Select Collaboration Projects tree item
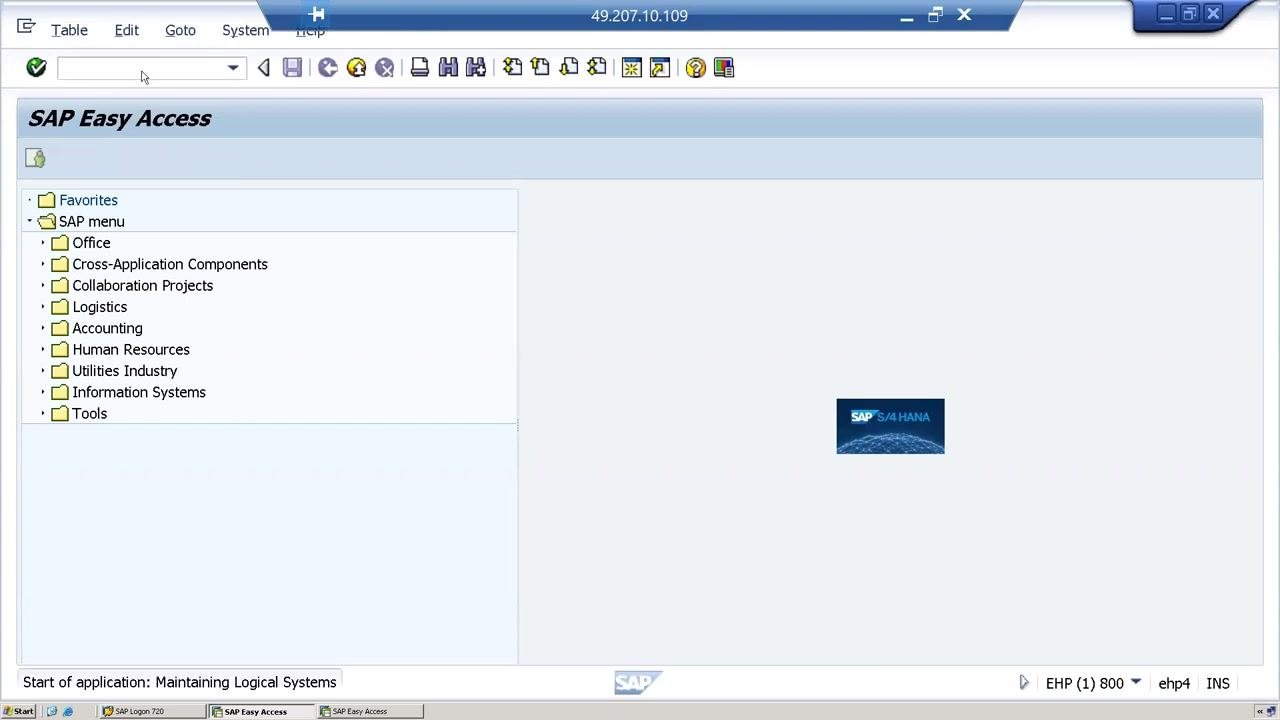Image resolution: width=1280 pixels, height=720 pixels. pyautogui.click(x=142, y=285)
